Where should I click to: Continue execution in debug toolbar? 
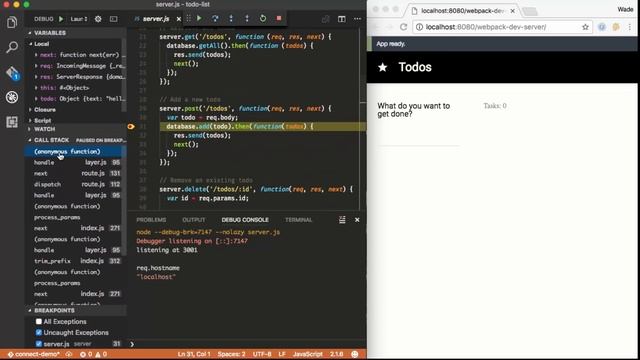click(199, 18)
